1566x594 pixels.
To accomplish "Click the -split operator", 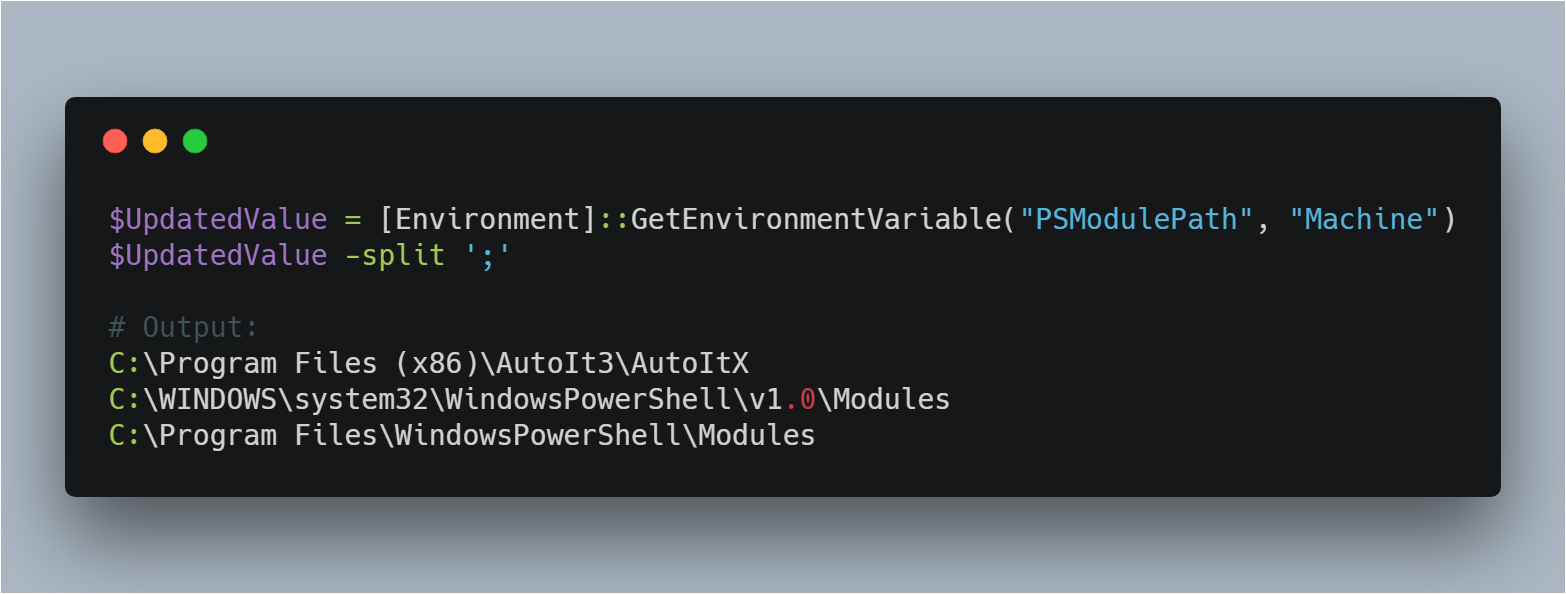I will point(395,255).
